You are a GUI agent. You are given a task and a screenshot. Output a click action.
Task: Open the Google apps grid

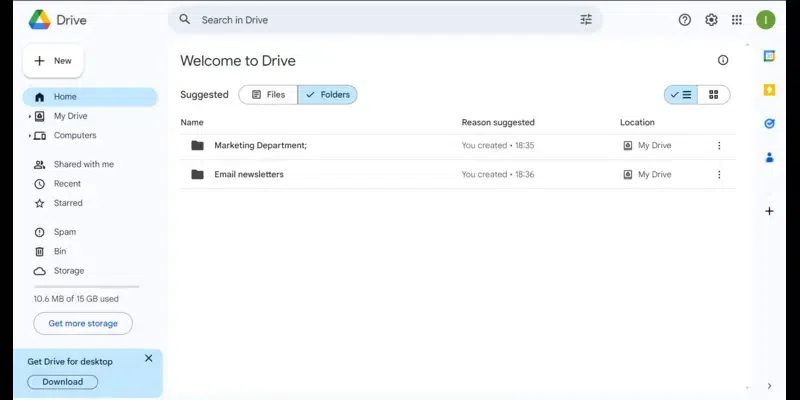pos(737,20)
